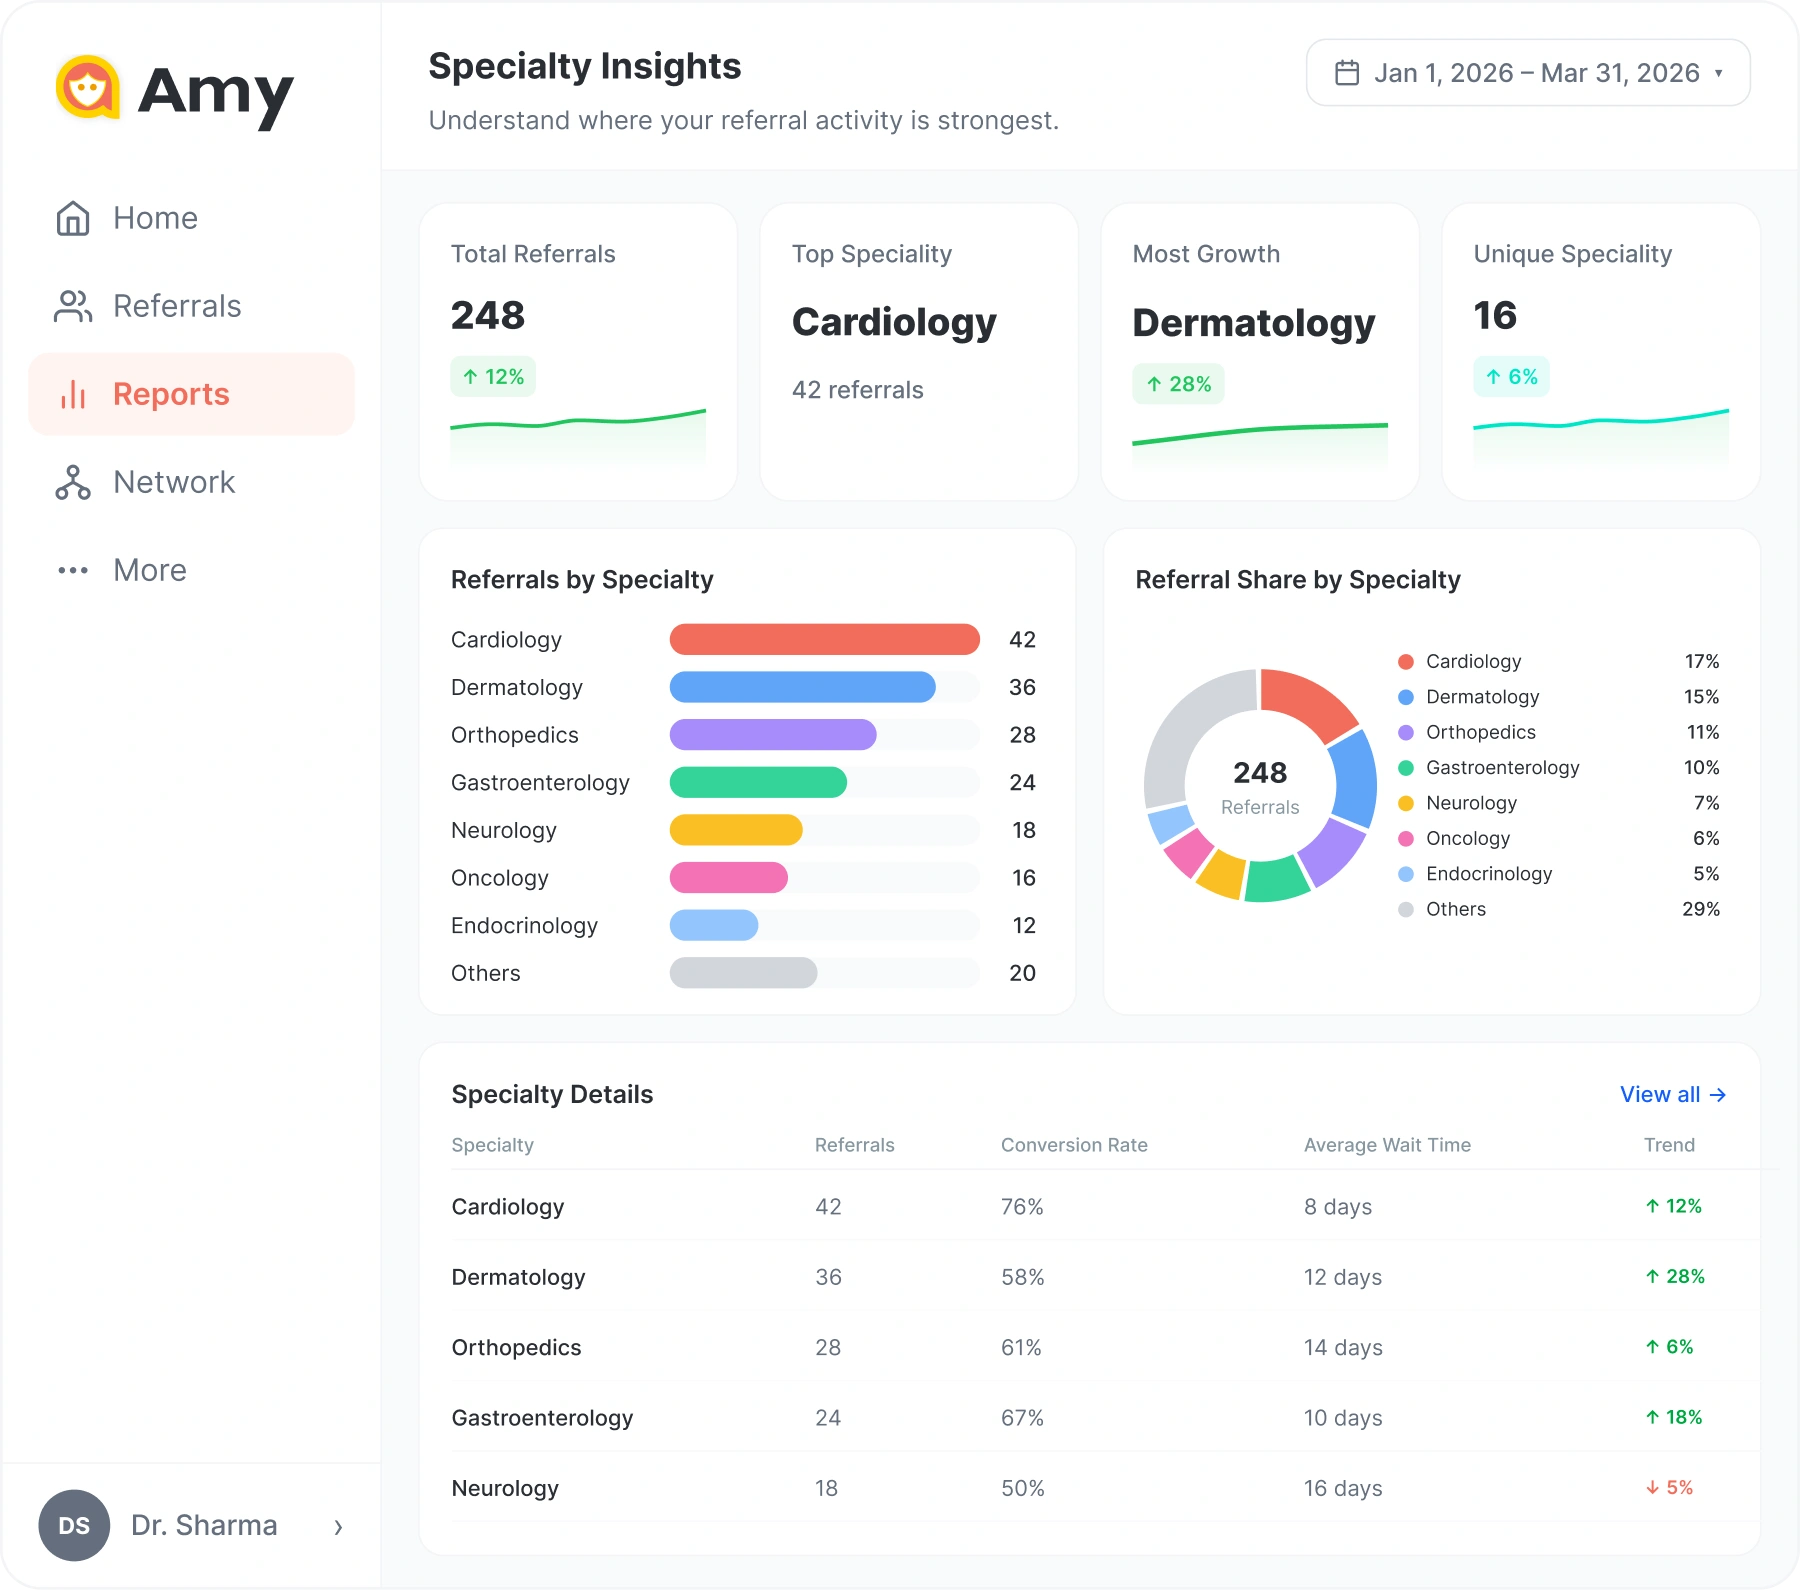This screenshot has height=1590, width=1800.
Task: Select Gastroenterology row in Specialty Details
Action: [1104, 1417]
